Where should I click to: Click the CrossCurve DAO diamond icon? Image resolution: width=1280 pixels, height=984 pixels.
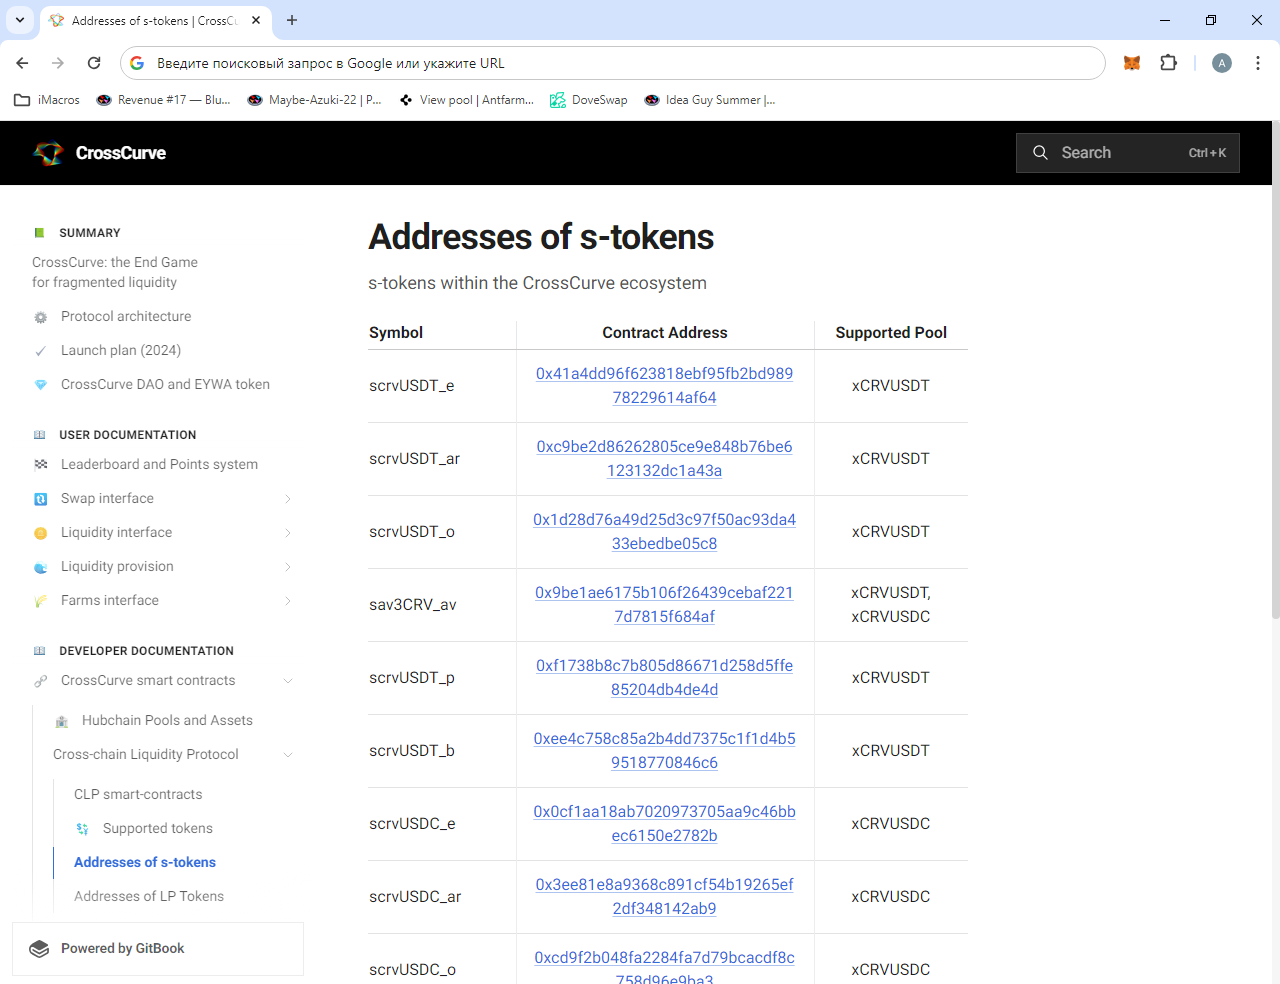click(x=40, y=385)
